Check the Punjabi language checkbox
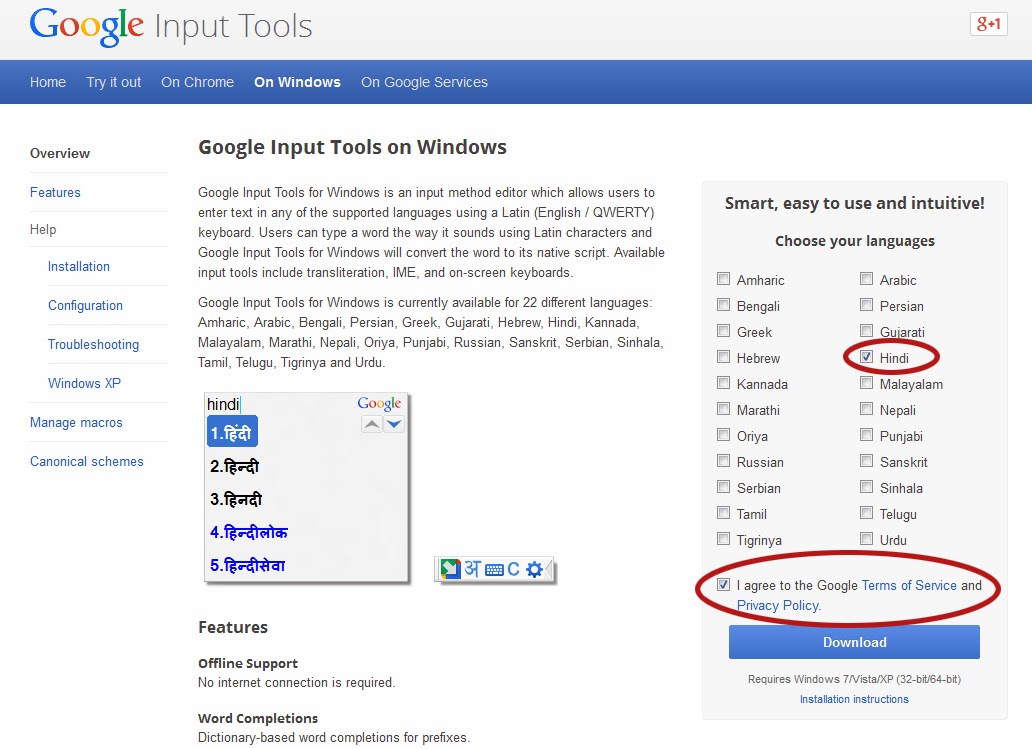The width and height of the screenshot is (1032, 749). tap(866, 435)
